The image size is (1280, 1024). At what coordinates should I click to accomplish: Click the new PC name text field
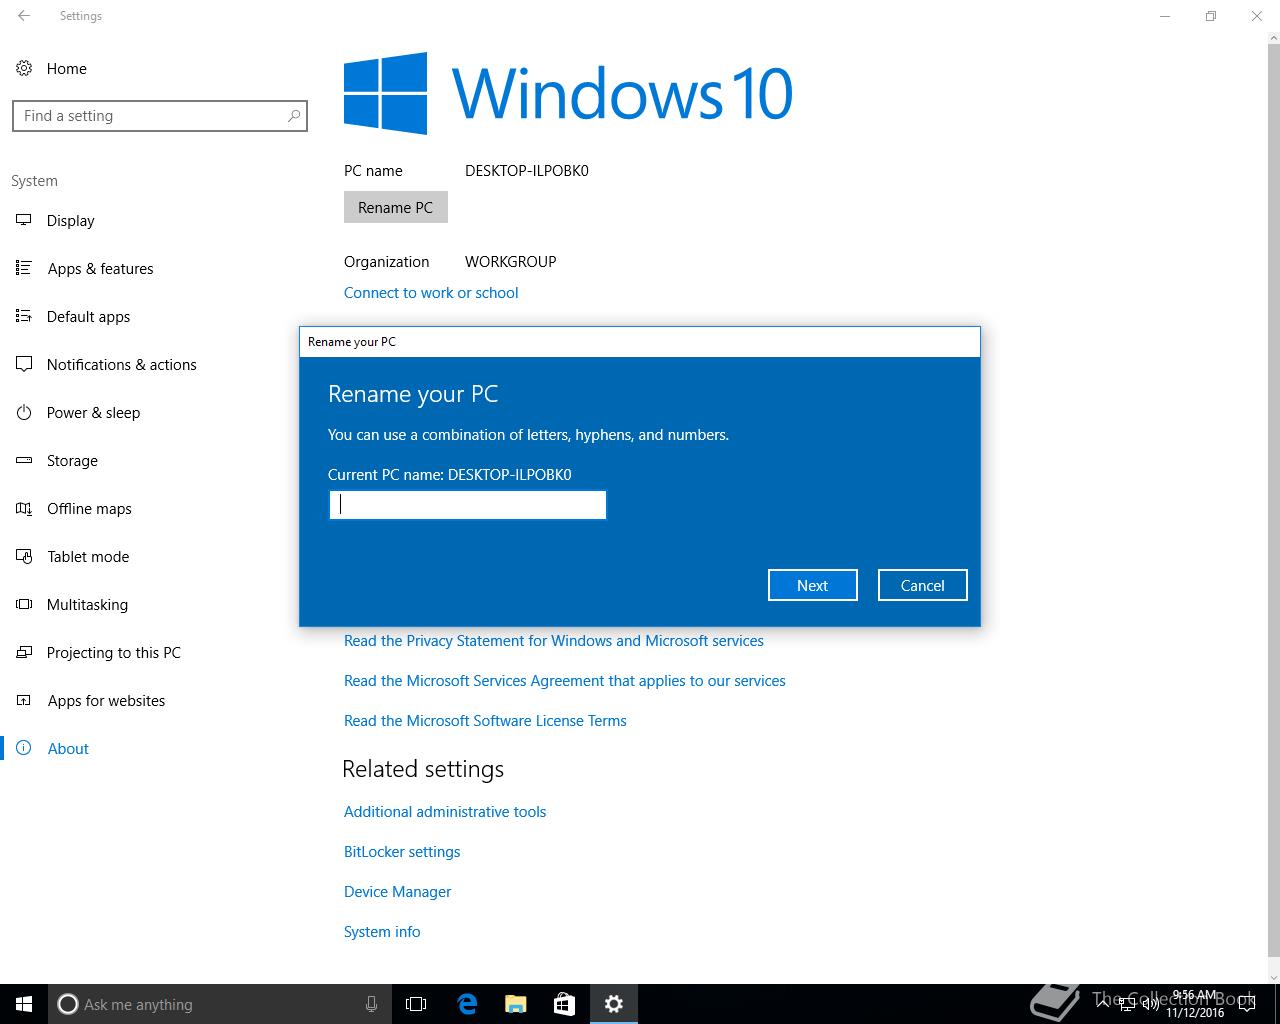coord(468,505)
